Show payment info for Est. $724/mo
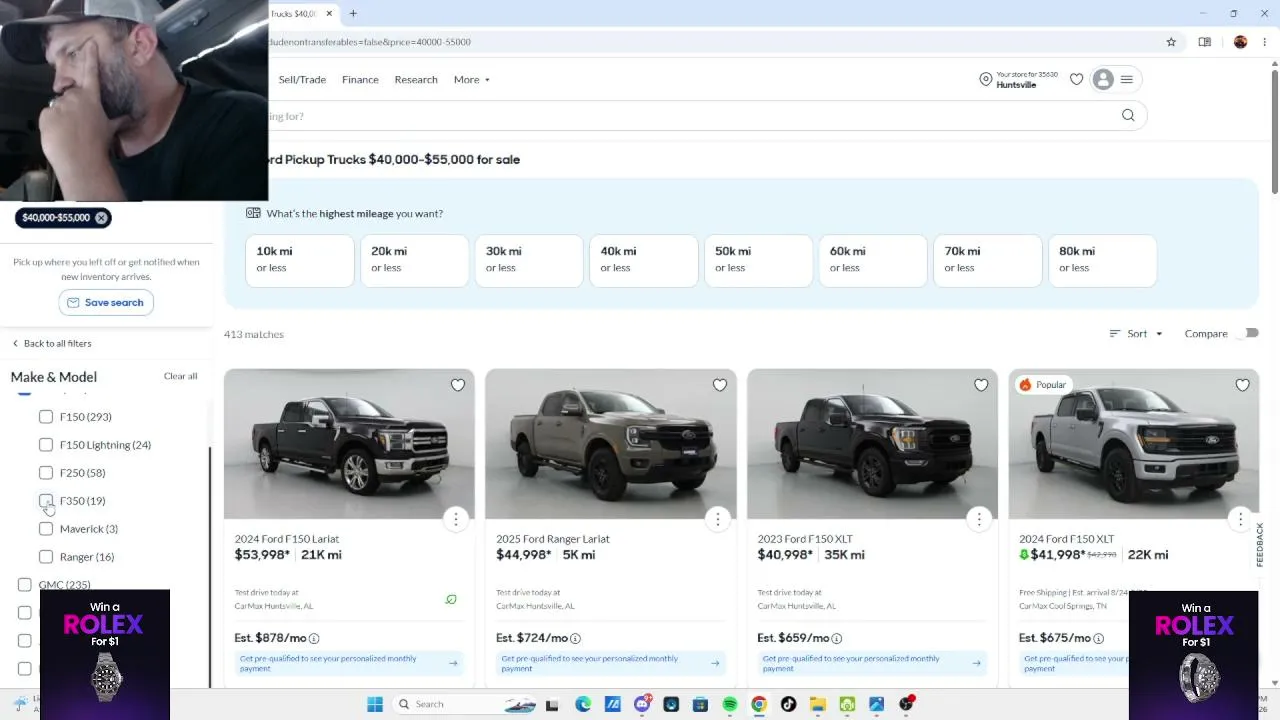The image size is (1280, 720). [x=575, y=639]
